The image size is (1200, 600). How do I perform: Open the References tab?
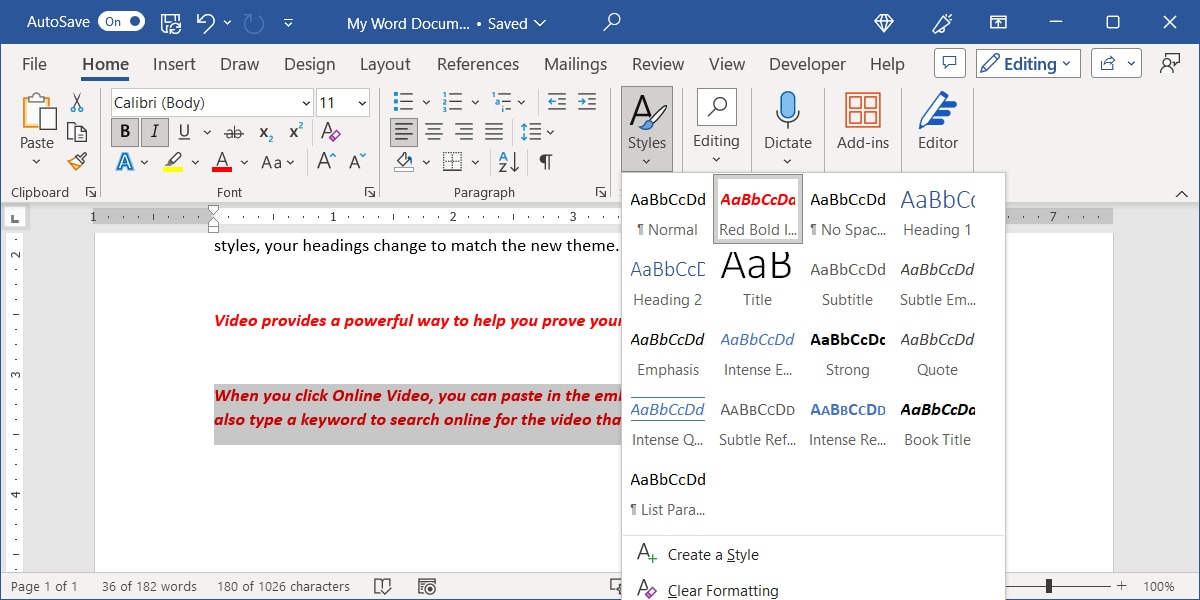click(477, 64)
